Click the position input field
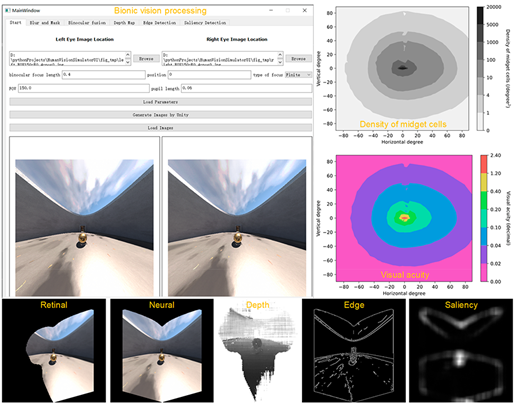This screenshot has width=520, height=408. click(209, 75)
